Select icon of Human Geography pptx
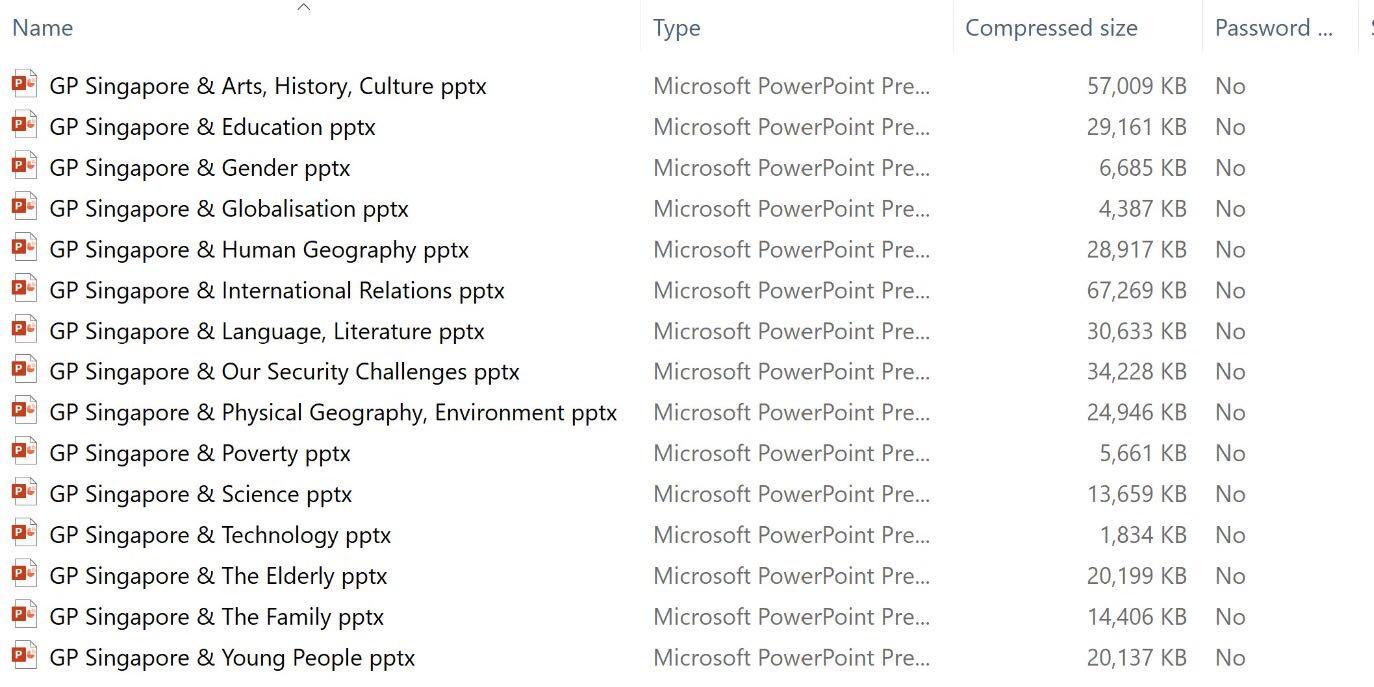 (24, 248)
